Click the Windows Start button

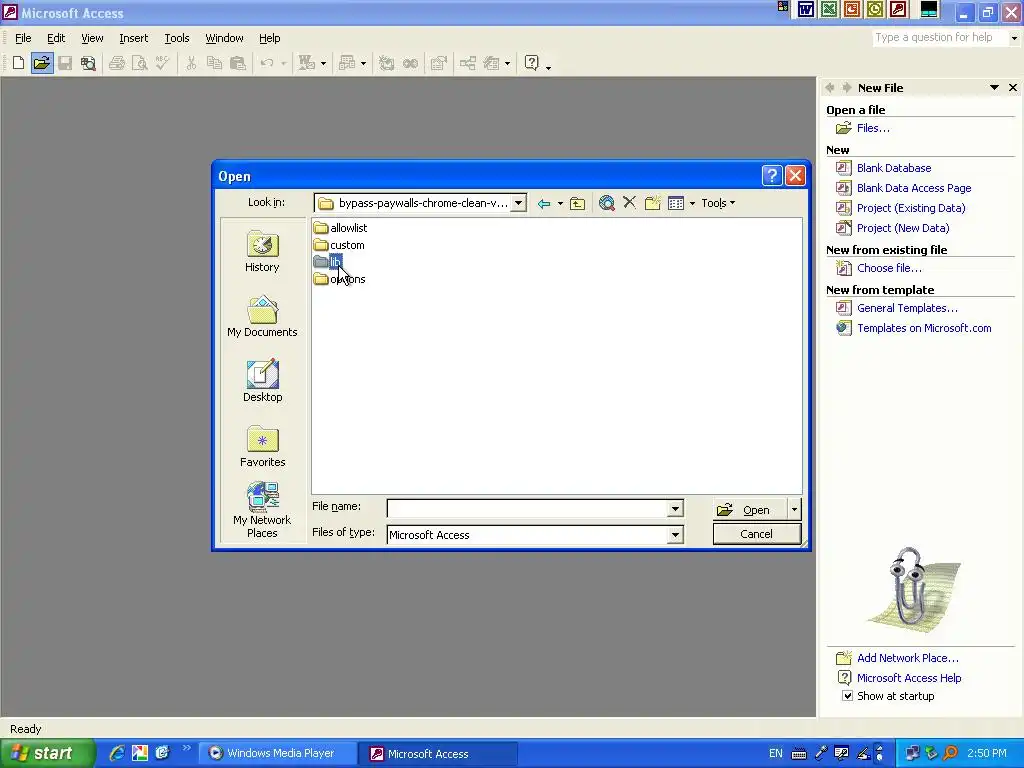(x=46, y=754)
